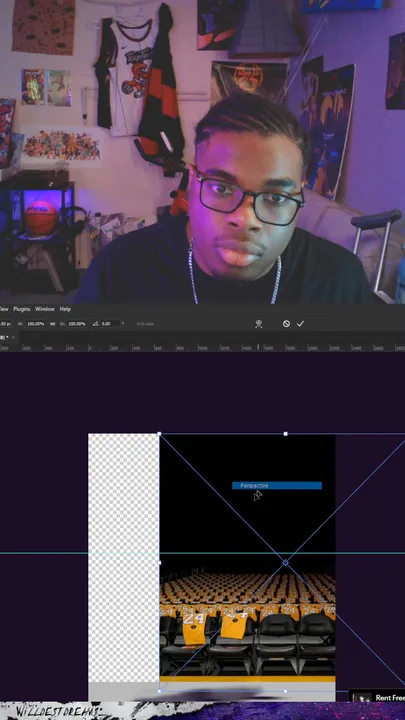Toggle warp mode icon in options bar
Viewport: 405px width, 720px height.
(x=259, y=324)
